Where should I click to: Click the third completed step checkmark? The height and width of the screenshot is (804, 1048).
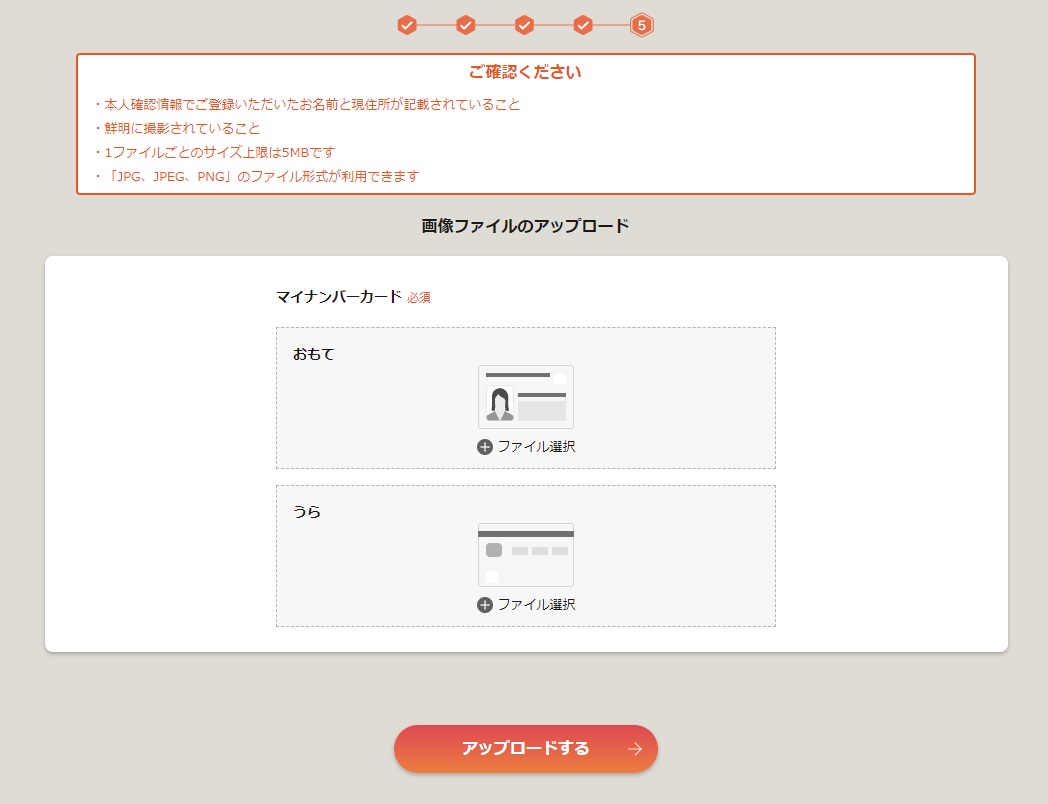point(524,25)
